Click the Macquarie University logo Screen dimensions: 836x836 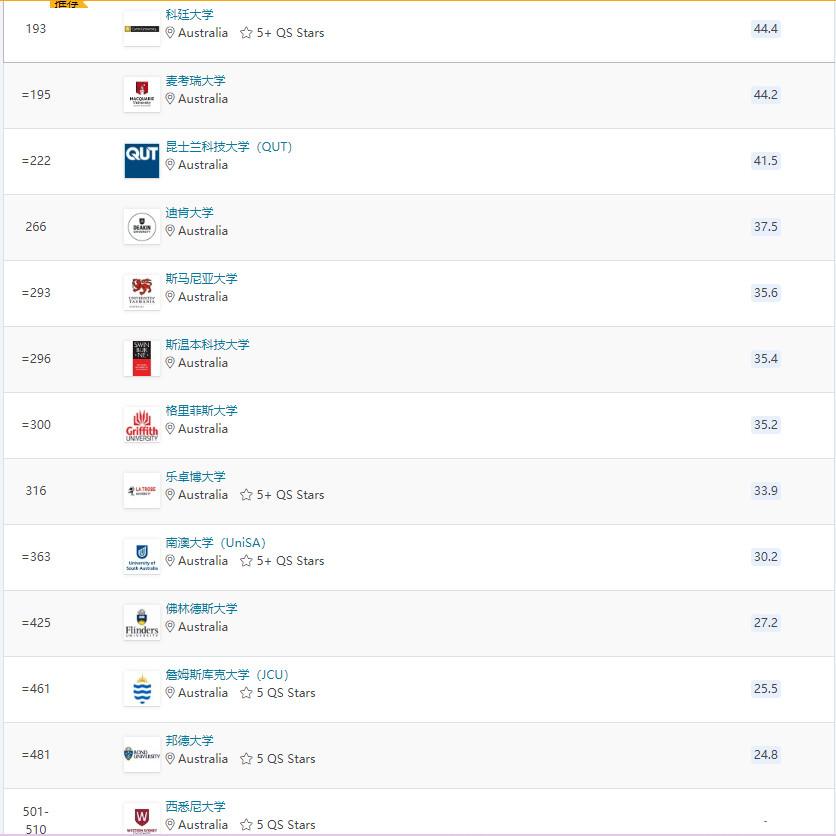pos(142,94)
